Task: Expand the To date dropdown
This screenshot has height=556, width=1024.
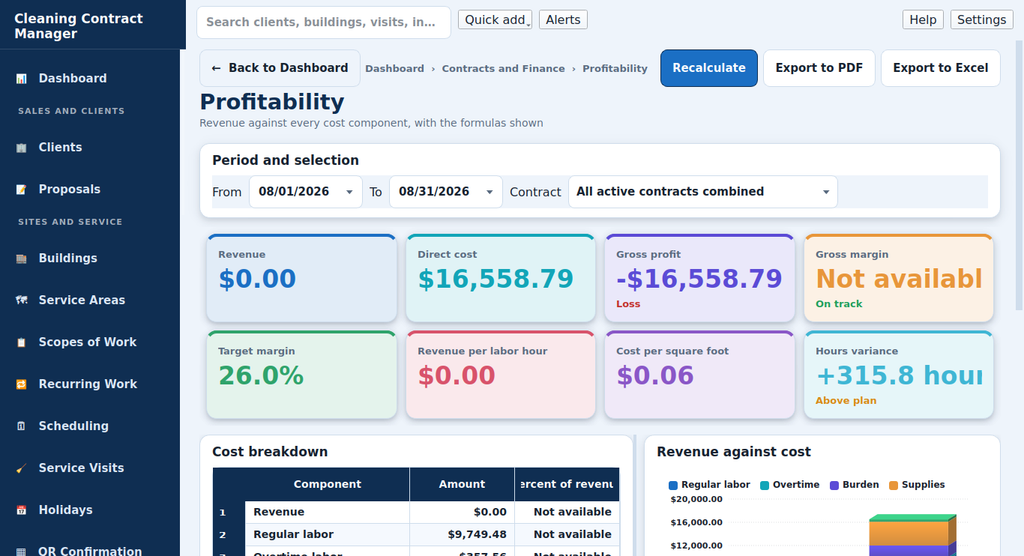Action: click(x=446, y=191)
